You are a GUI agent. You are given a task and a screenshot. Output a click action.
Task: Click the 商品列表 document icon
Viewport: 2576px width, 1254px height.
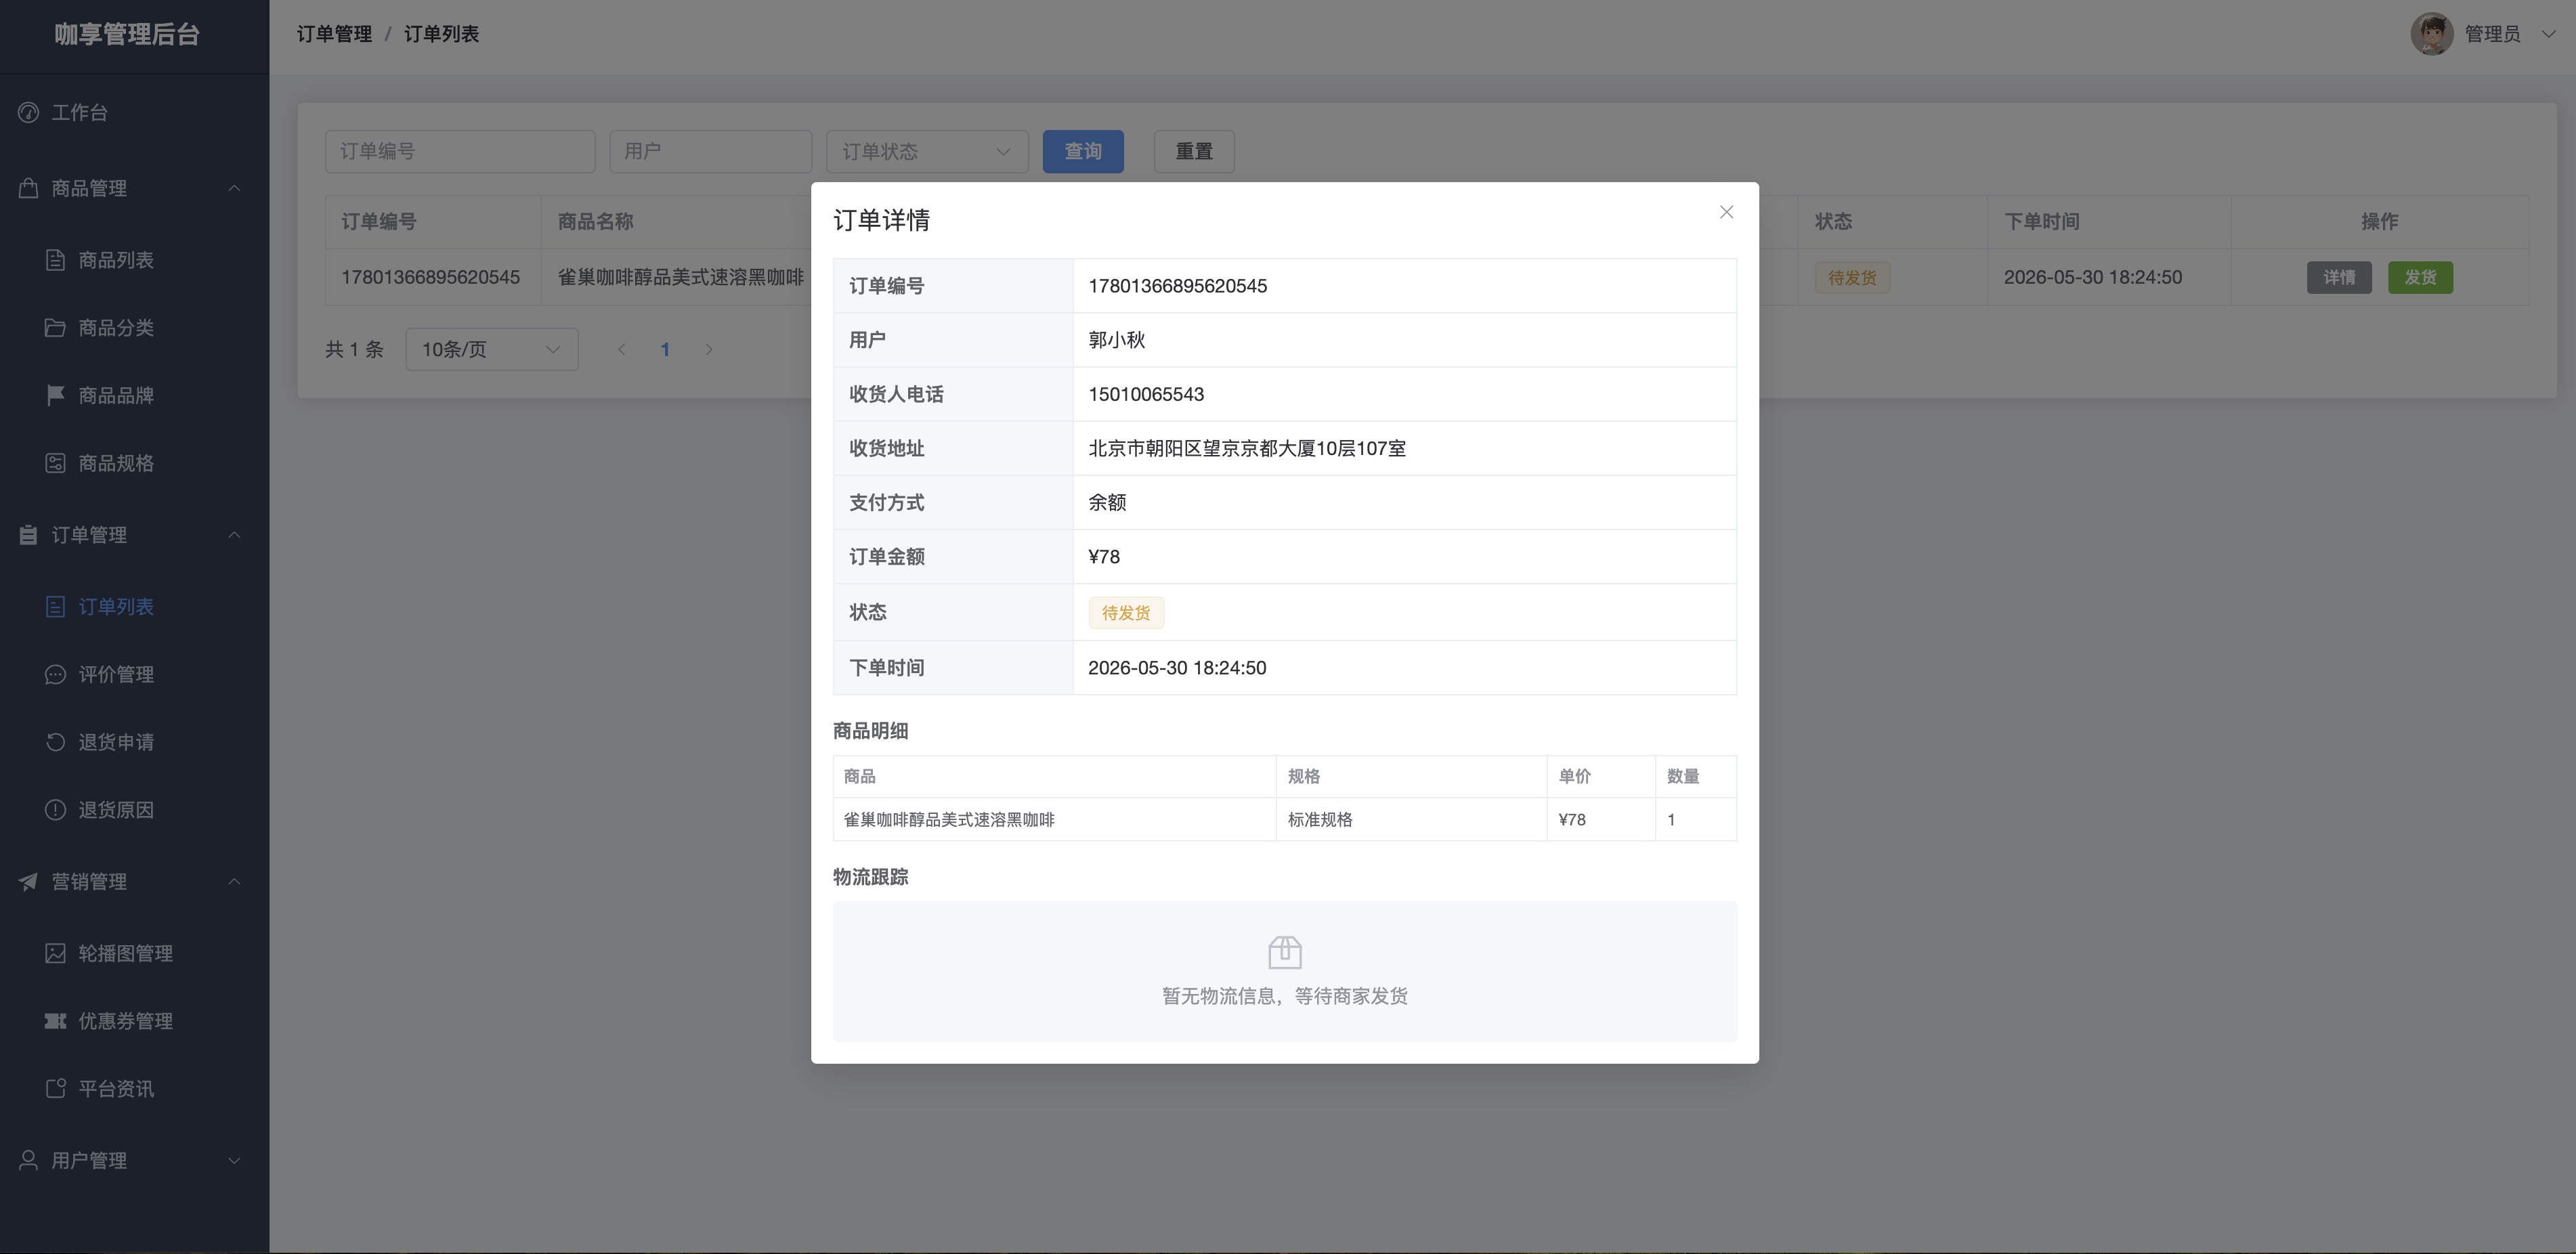coord(56,260)
